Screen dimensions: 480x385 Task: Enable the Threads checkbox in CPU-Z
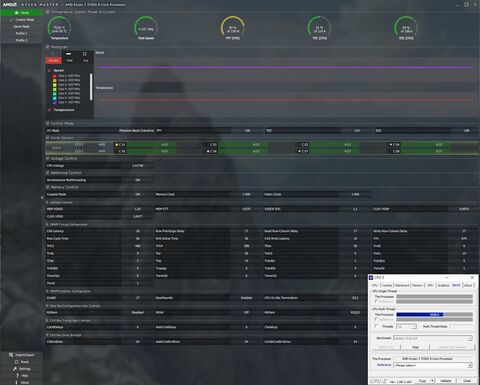tap(377, 326)
